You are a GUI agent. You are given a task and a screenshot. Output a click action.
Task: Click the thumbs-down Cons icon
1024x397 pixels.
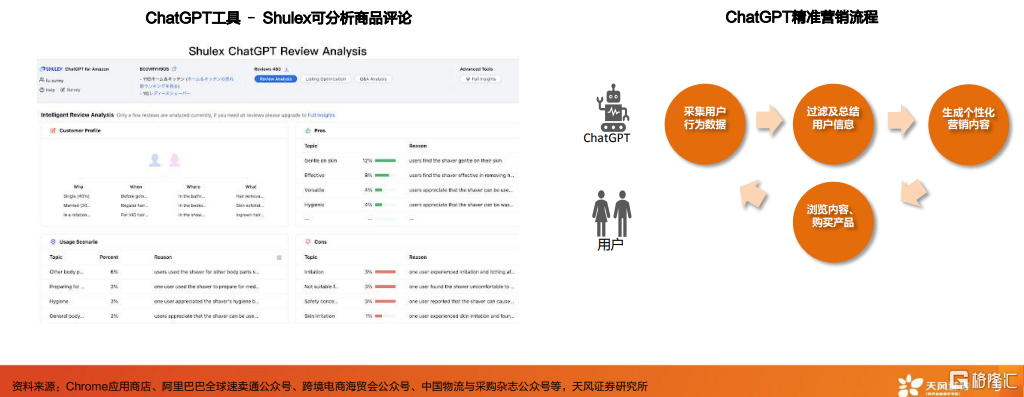click(308, 242)
